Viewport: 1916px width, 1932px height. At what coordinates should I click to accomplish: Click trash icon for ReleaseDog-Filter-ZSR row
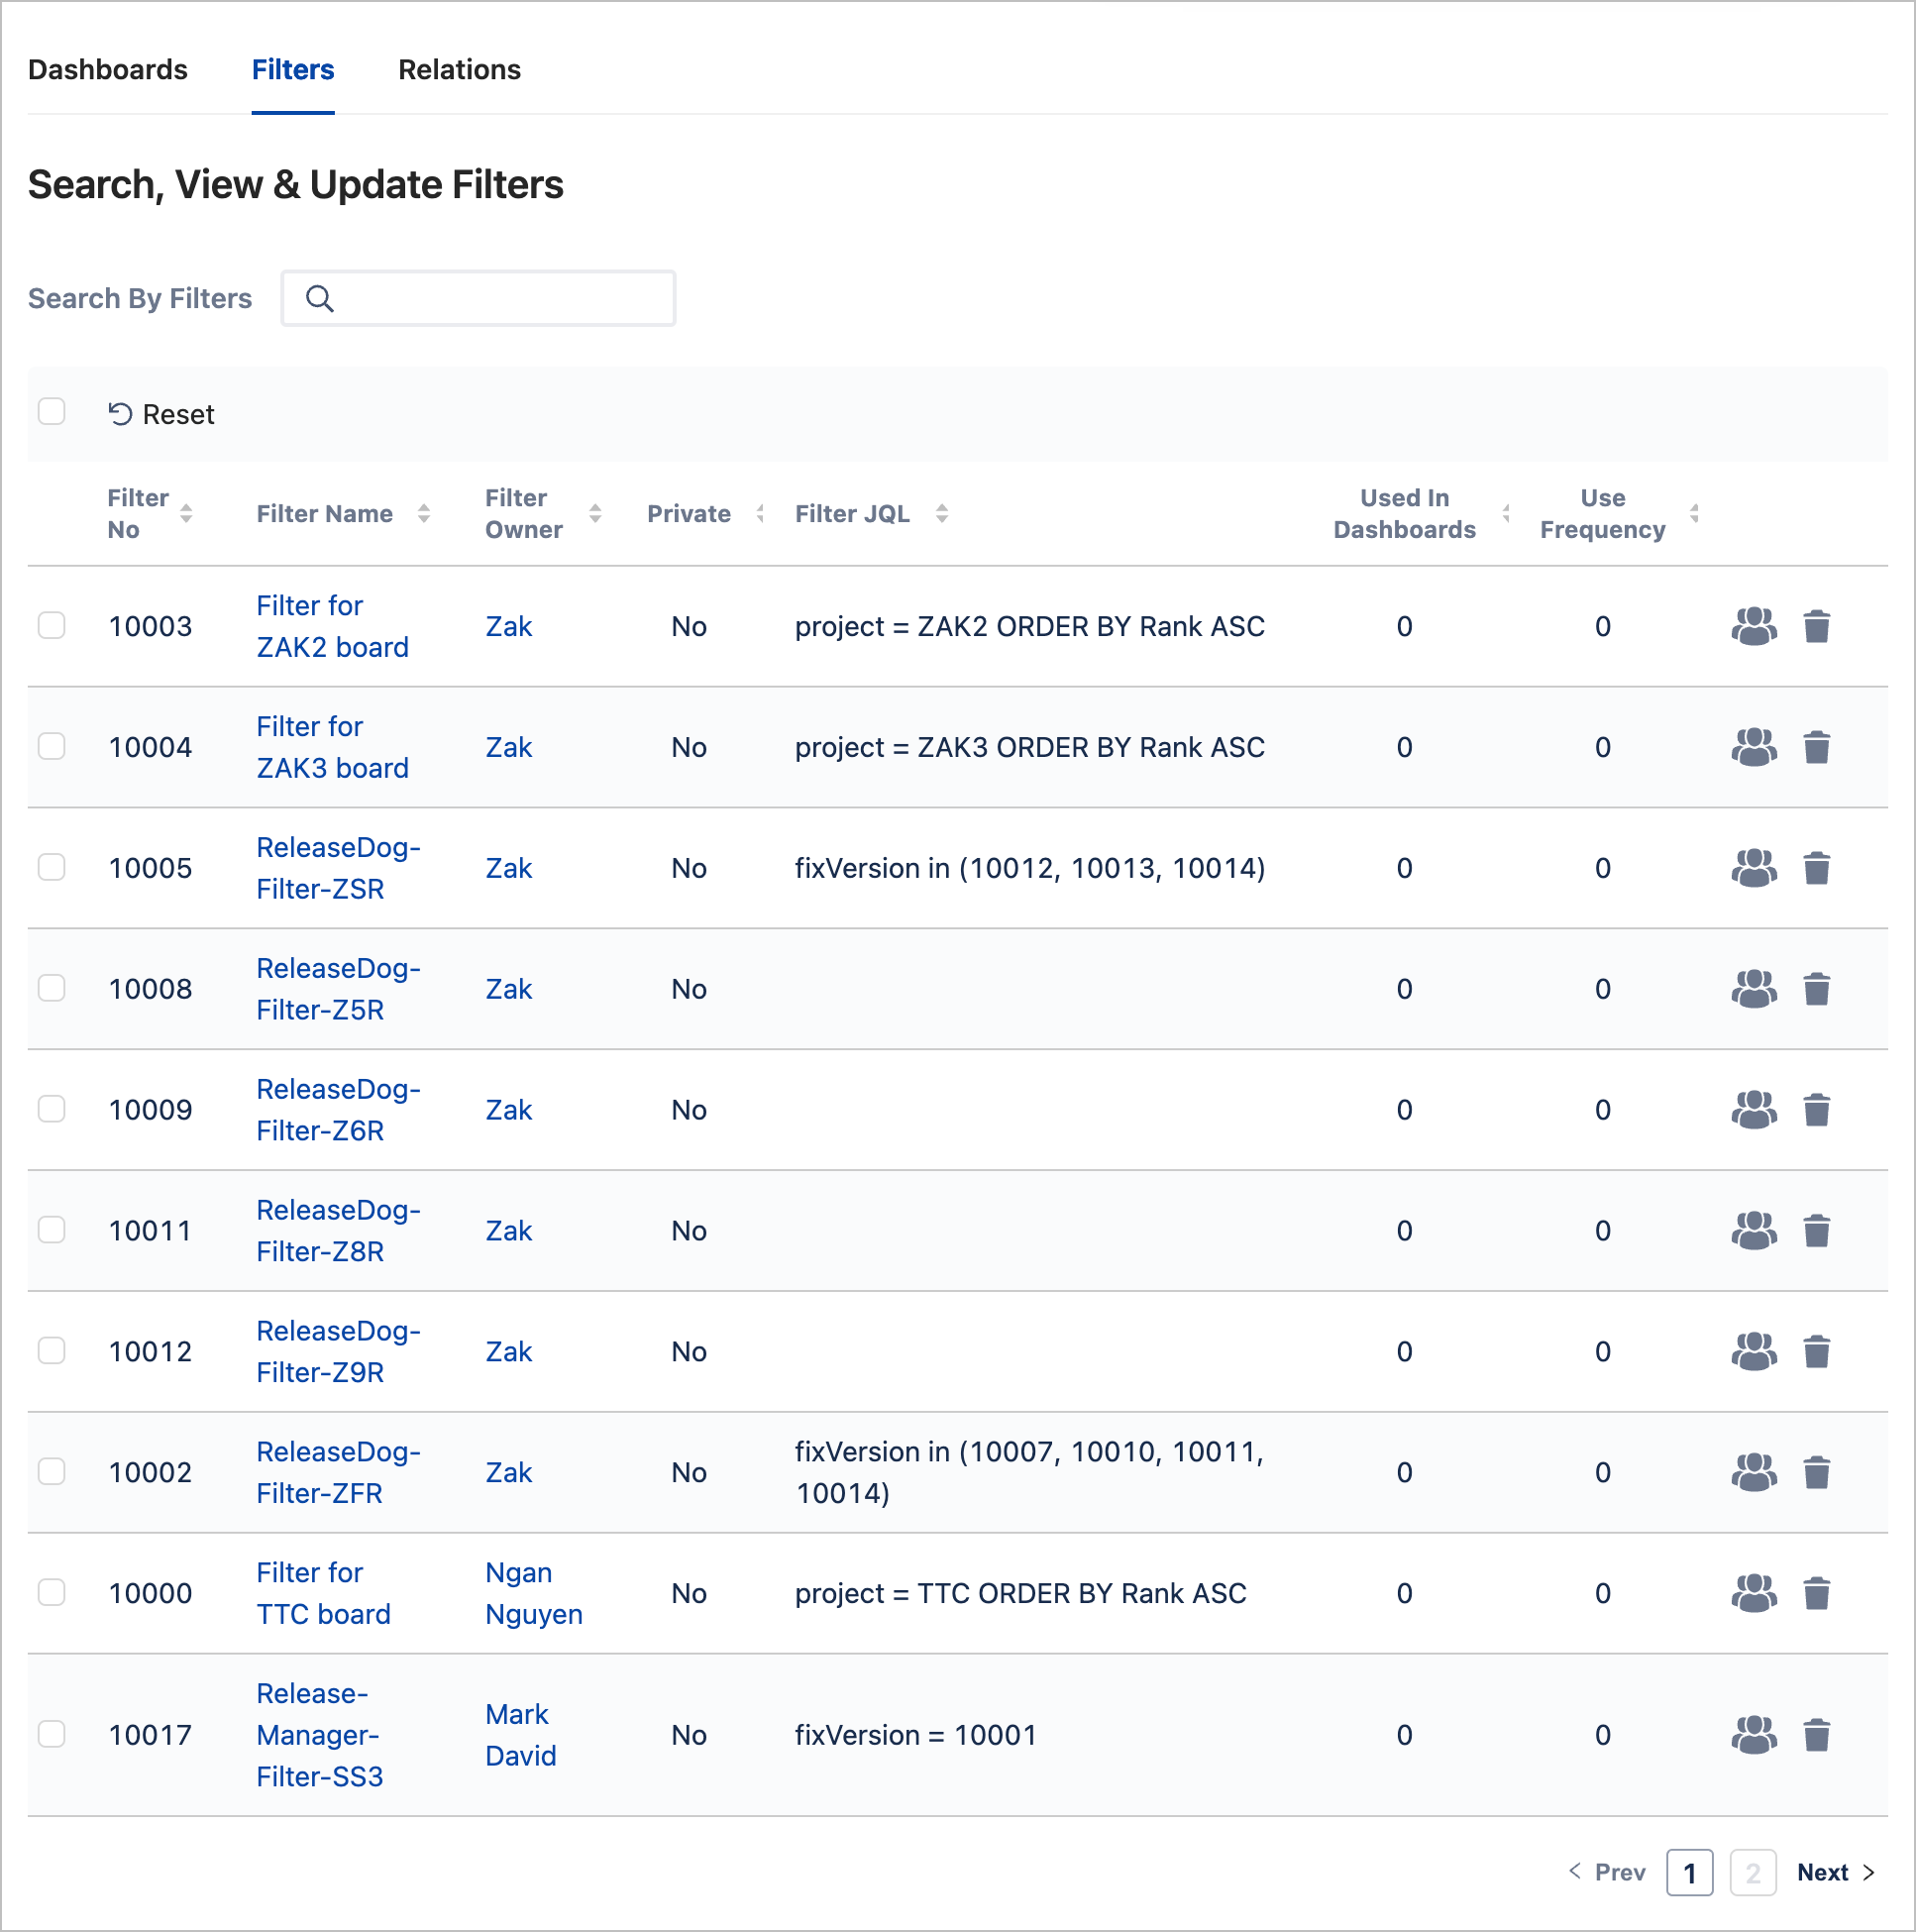pyautogui.click(x=1816, y=868)
